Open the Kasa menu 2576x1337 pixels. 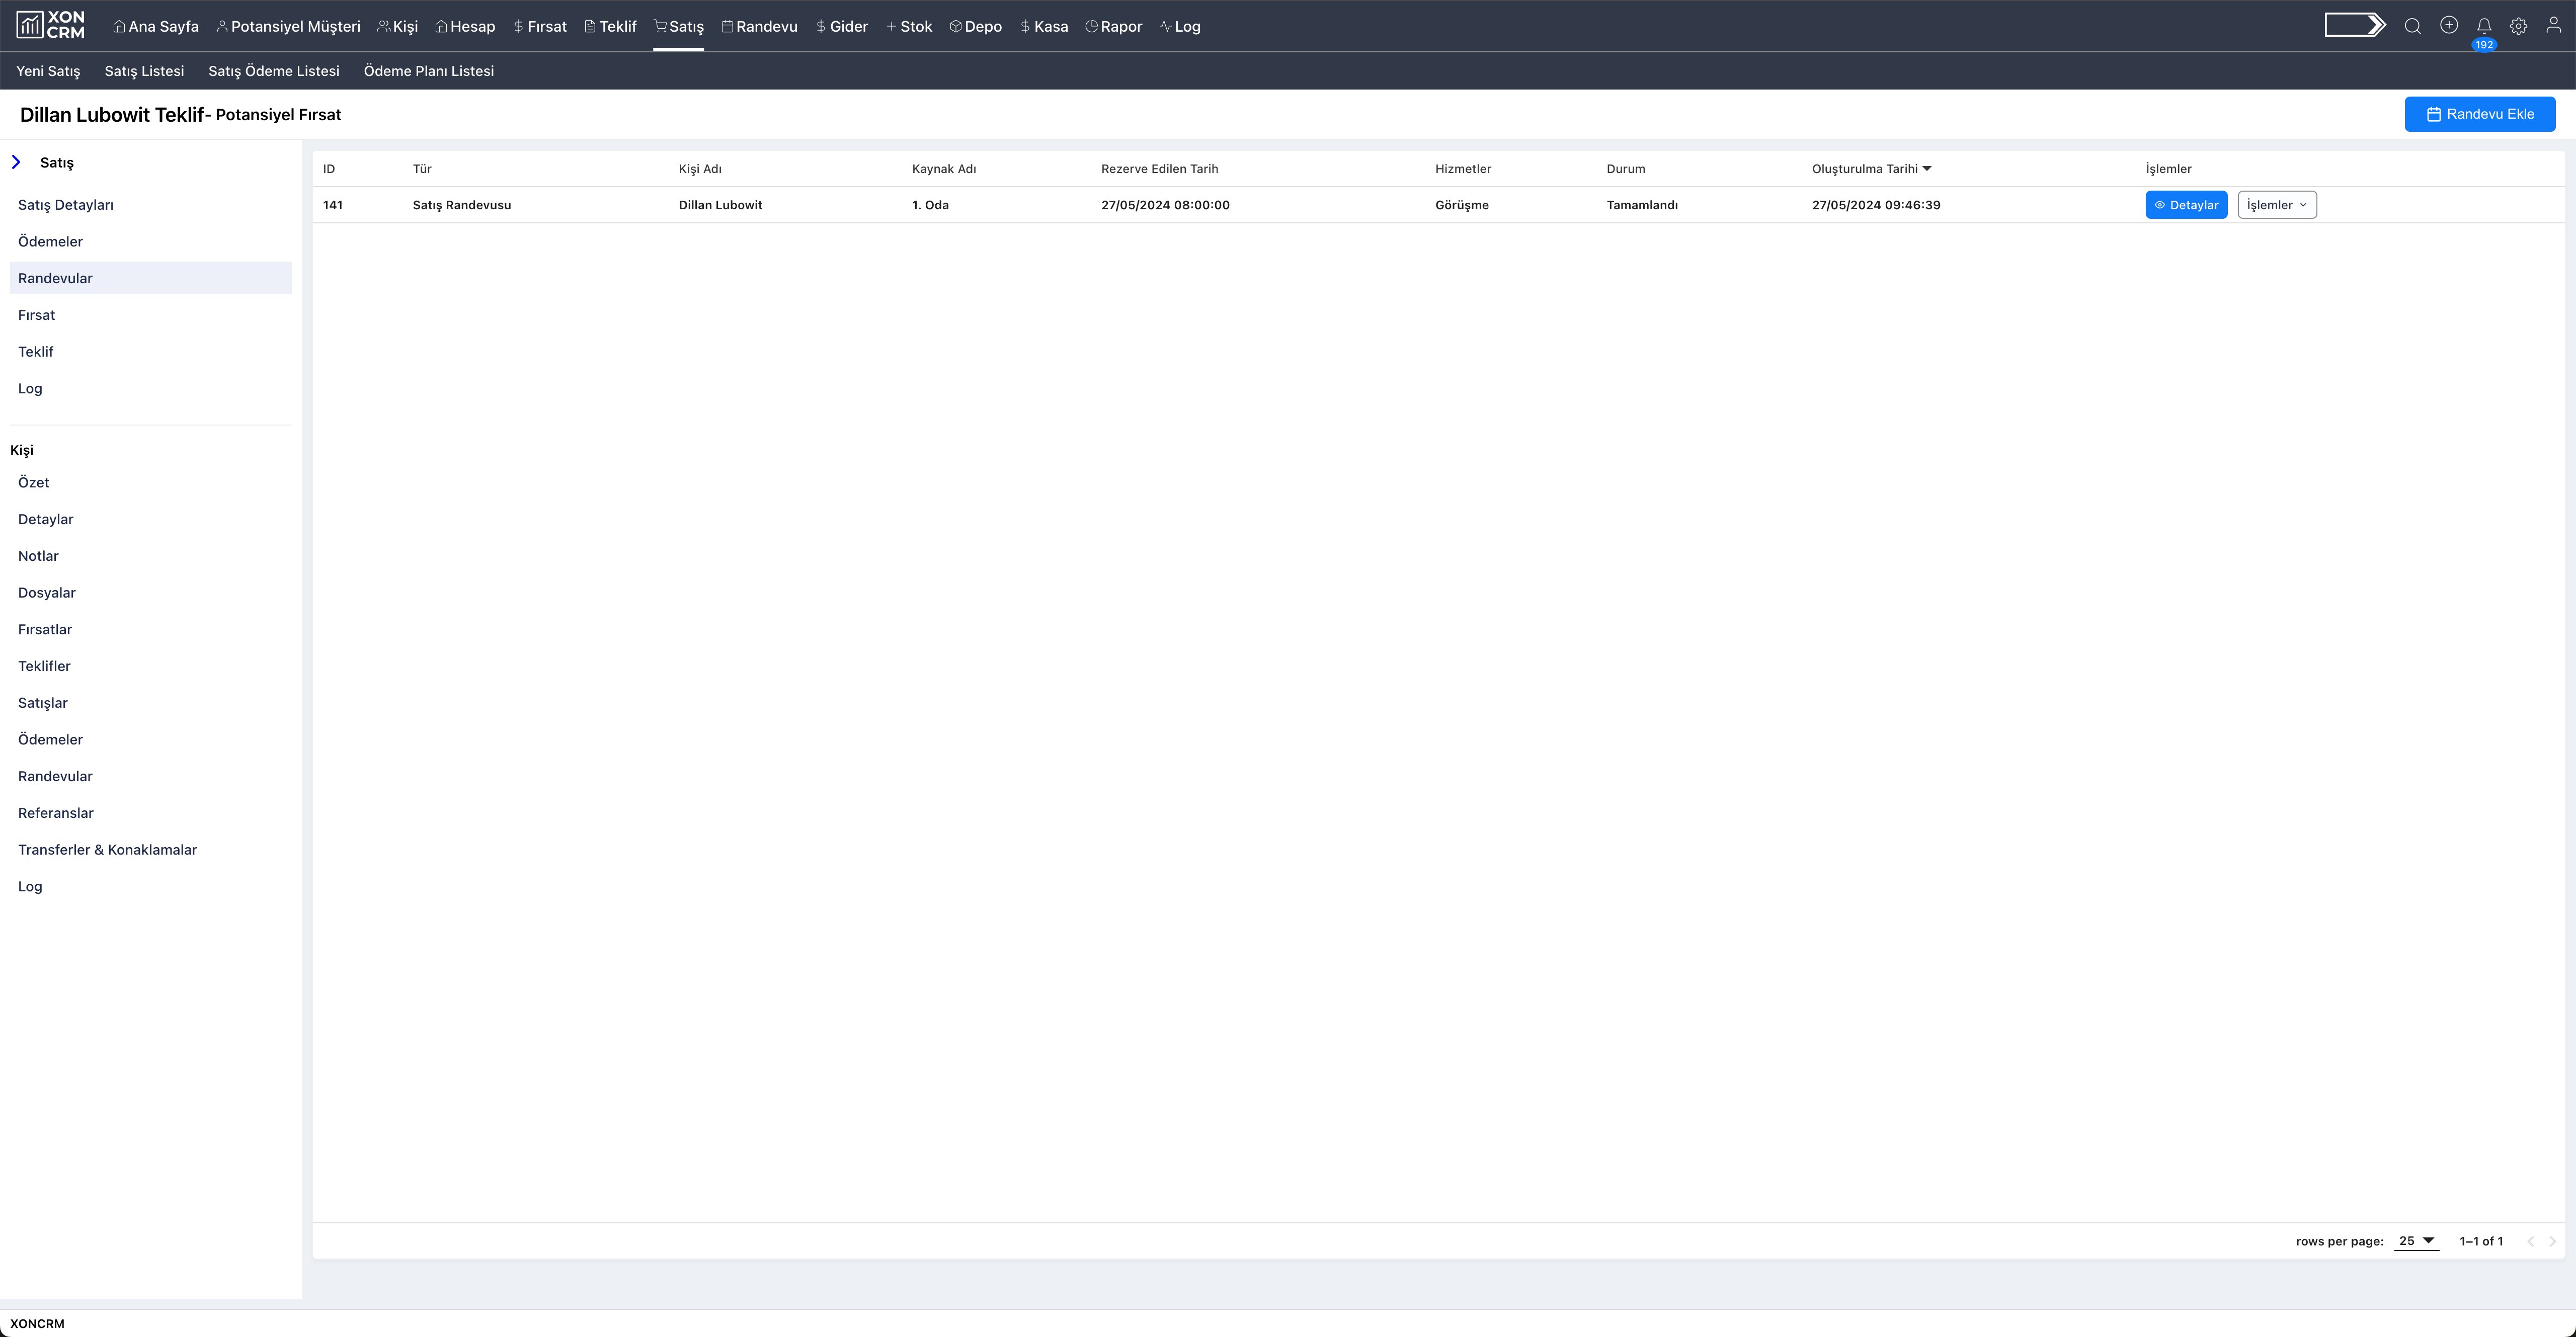coord(1043,26)
